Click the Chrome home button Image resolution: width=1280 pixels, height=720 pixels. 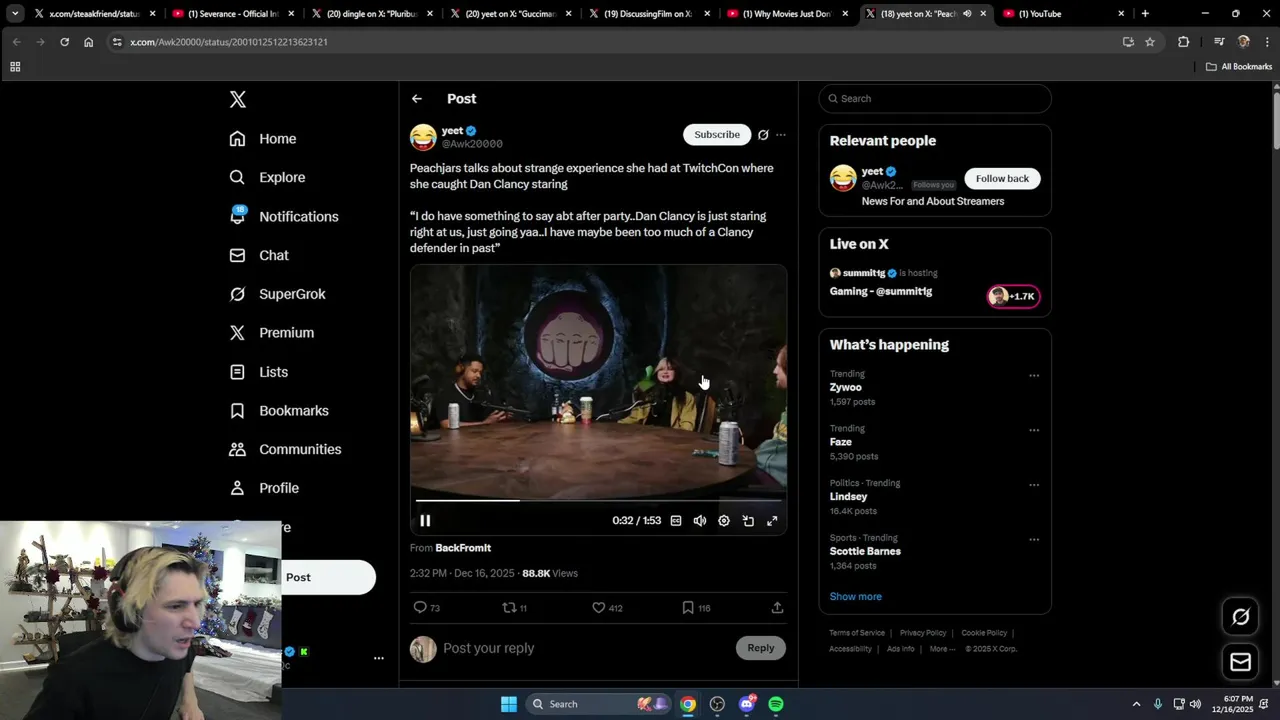coord(89,42)
